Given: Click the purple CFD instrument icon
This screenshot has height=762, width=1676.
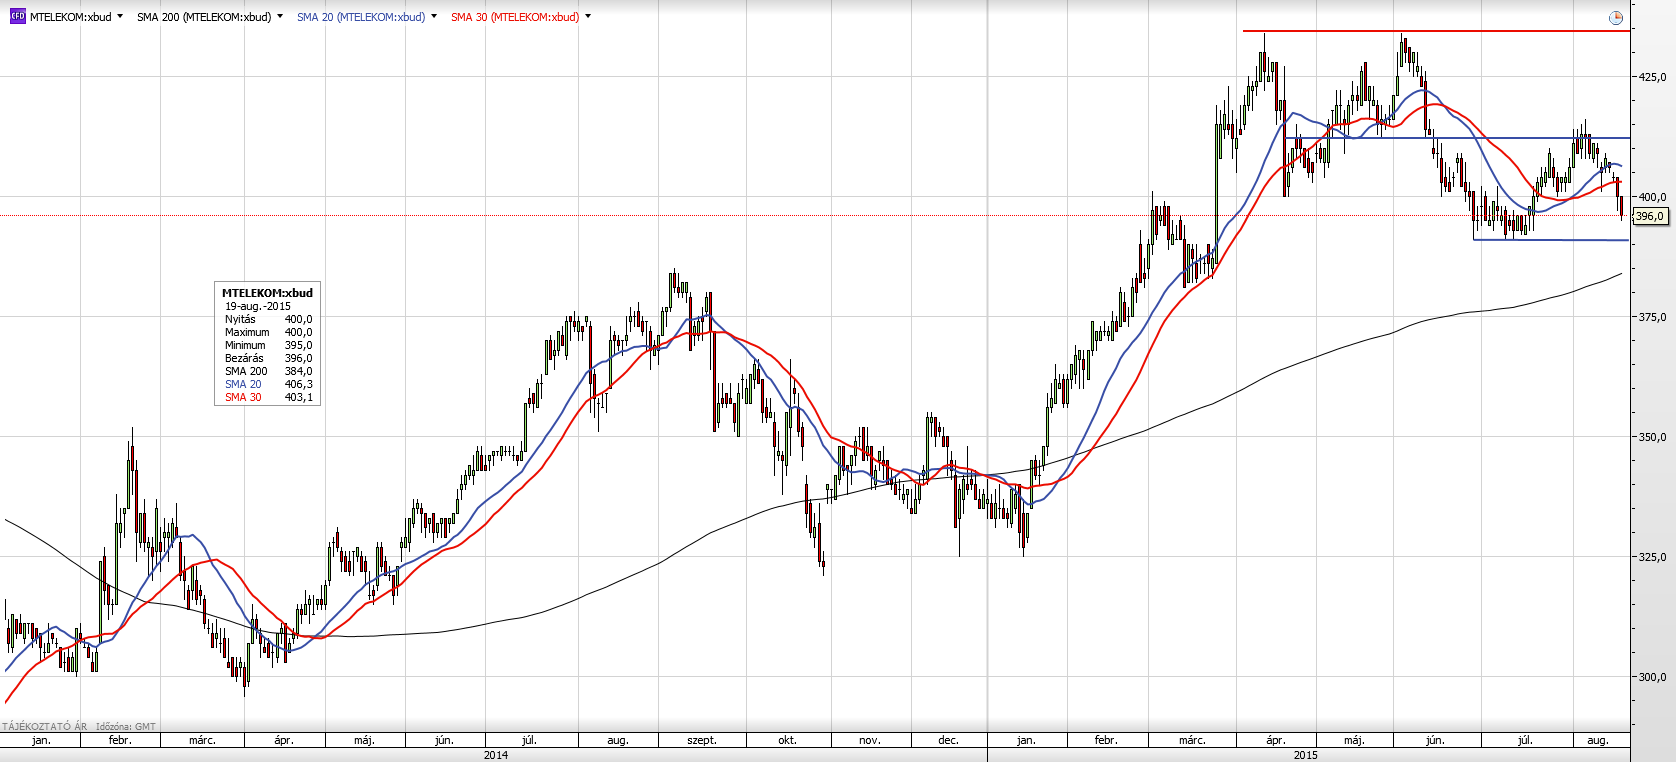Looking at the screenshot, I should (x=17, y=17).
